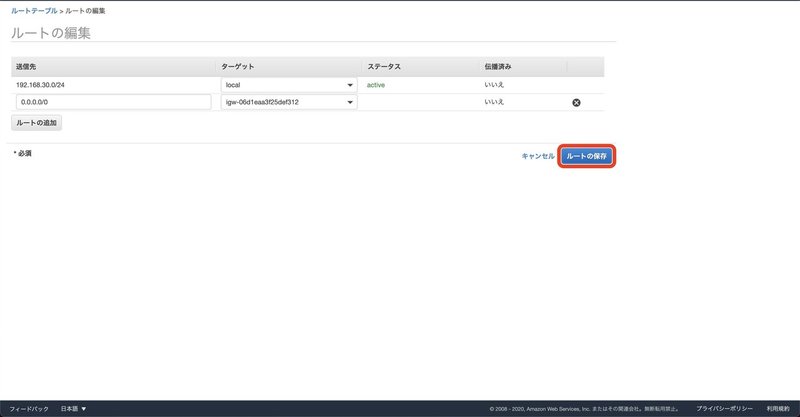
Task: Open the フィードバック link in the footer
Action: (29, 409)
